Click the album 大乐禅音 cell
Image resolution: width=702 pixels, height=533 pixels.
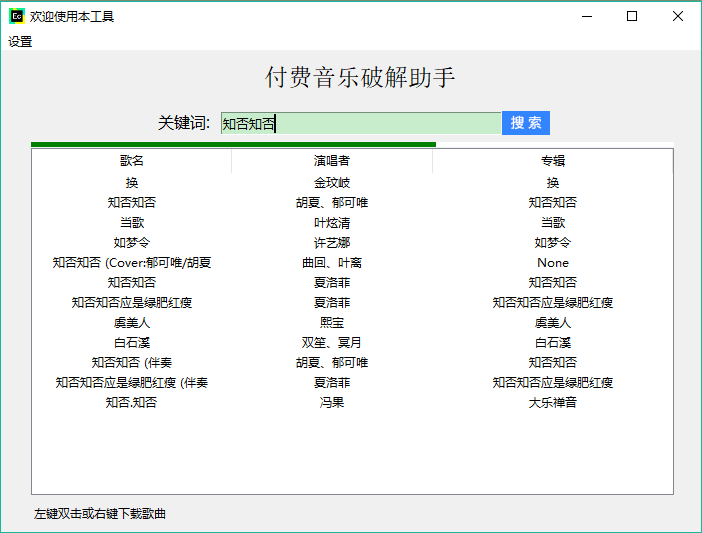click(x=553, y=403)
